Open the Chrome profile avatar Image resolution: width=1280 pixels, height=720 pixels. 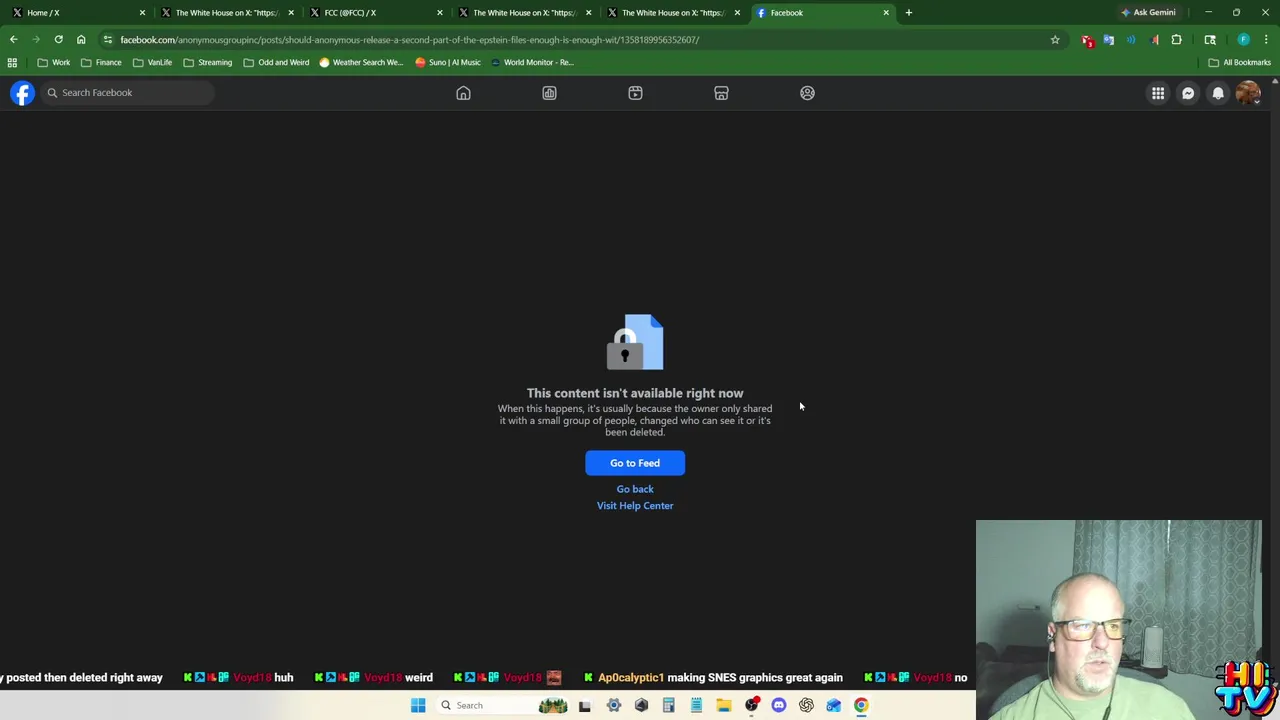(x=1243, y=40)
